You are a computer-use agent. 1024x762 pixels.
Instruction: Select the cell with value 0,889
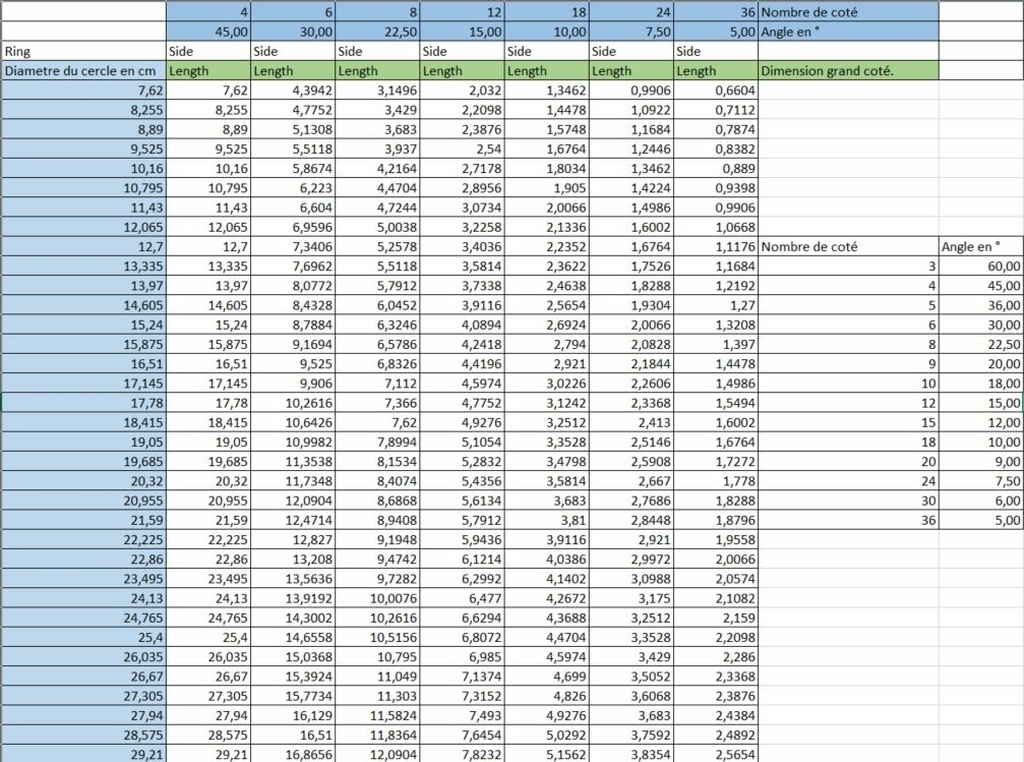[x=716, y=168]
